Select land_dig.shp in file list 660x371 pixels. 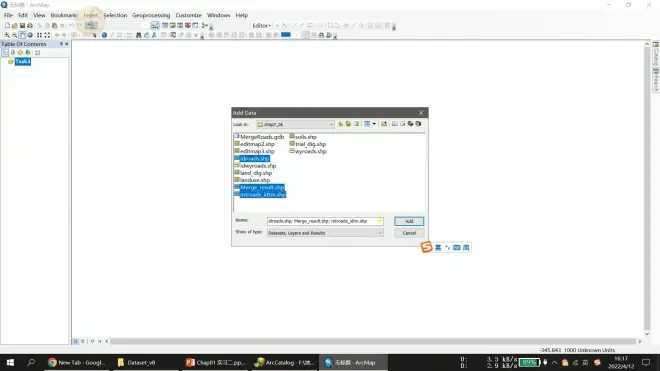[x=253, y=173]
